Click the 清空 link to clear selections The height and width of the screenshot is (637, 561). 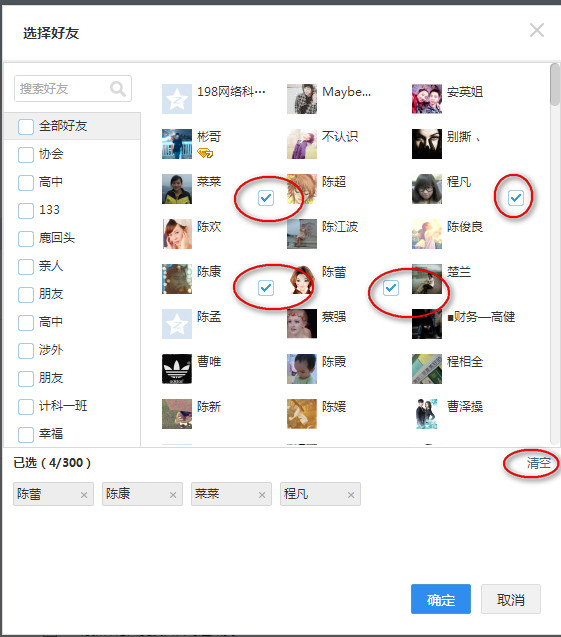tap(539, 463)
